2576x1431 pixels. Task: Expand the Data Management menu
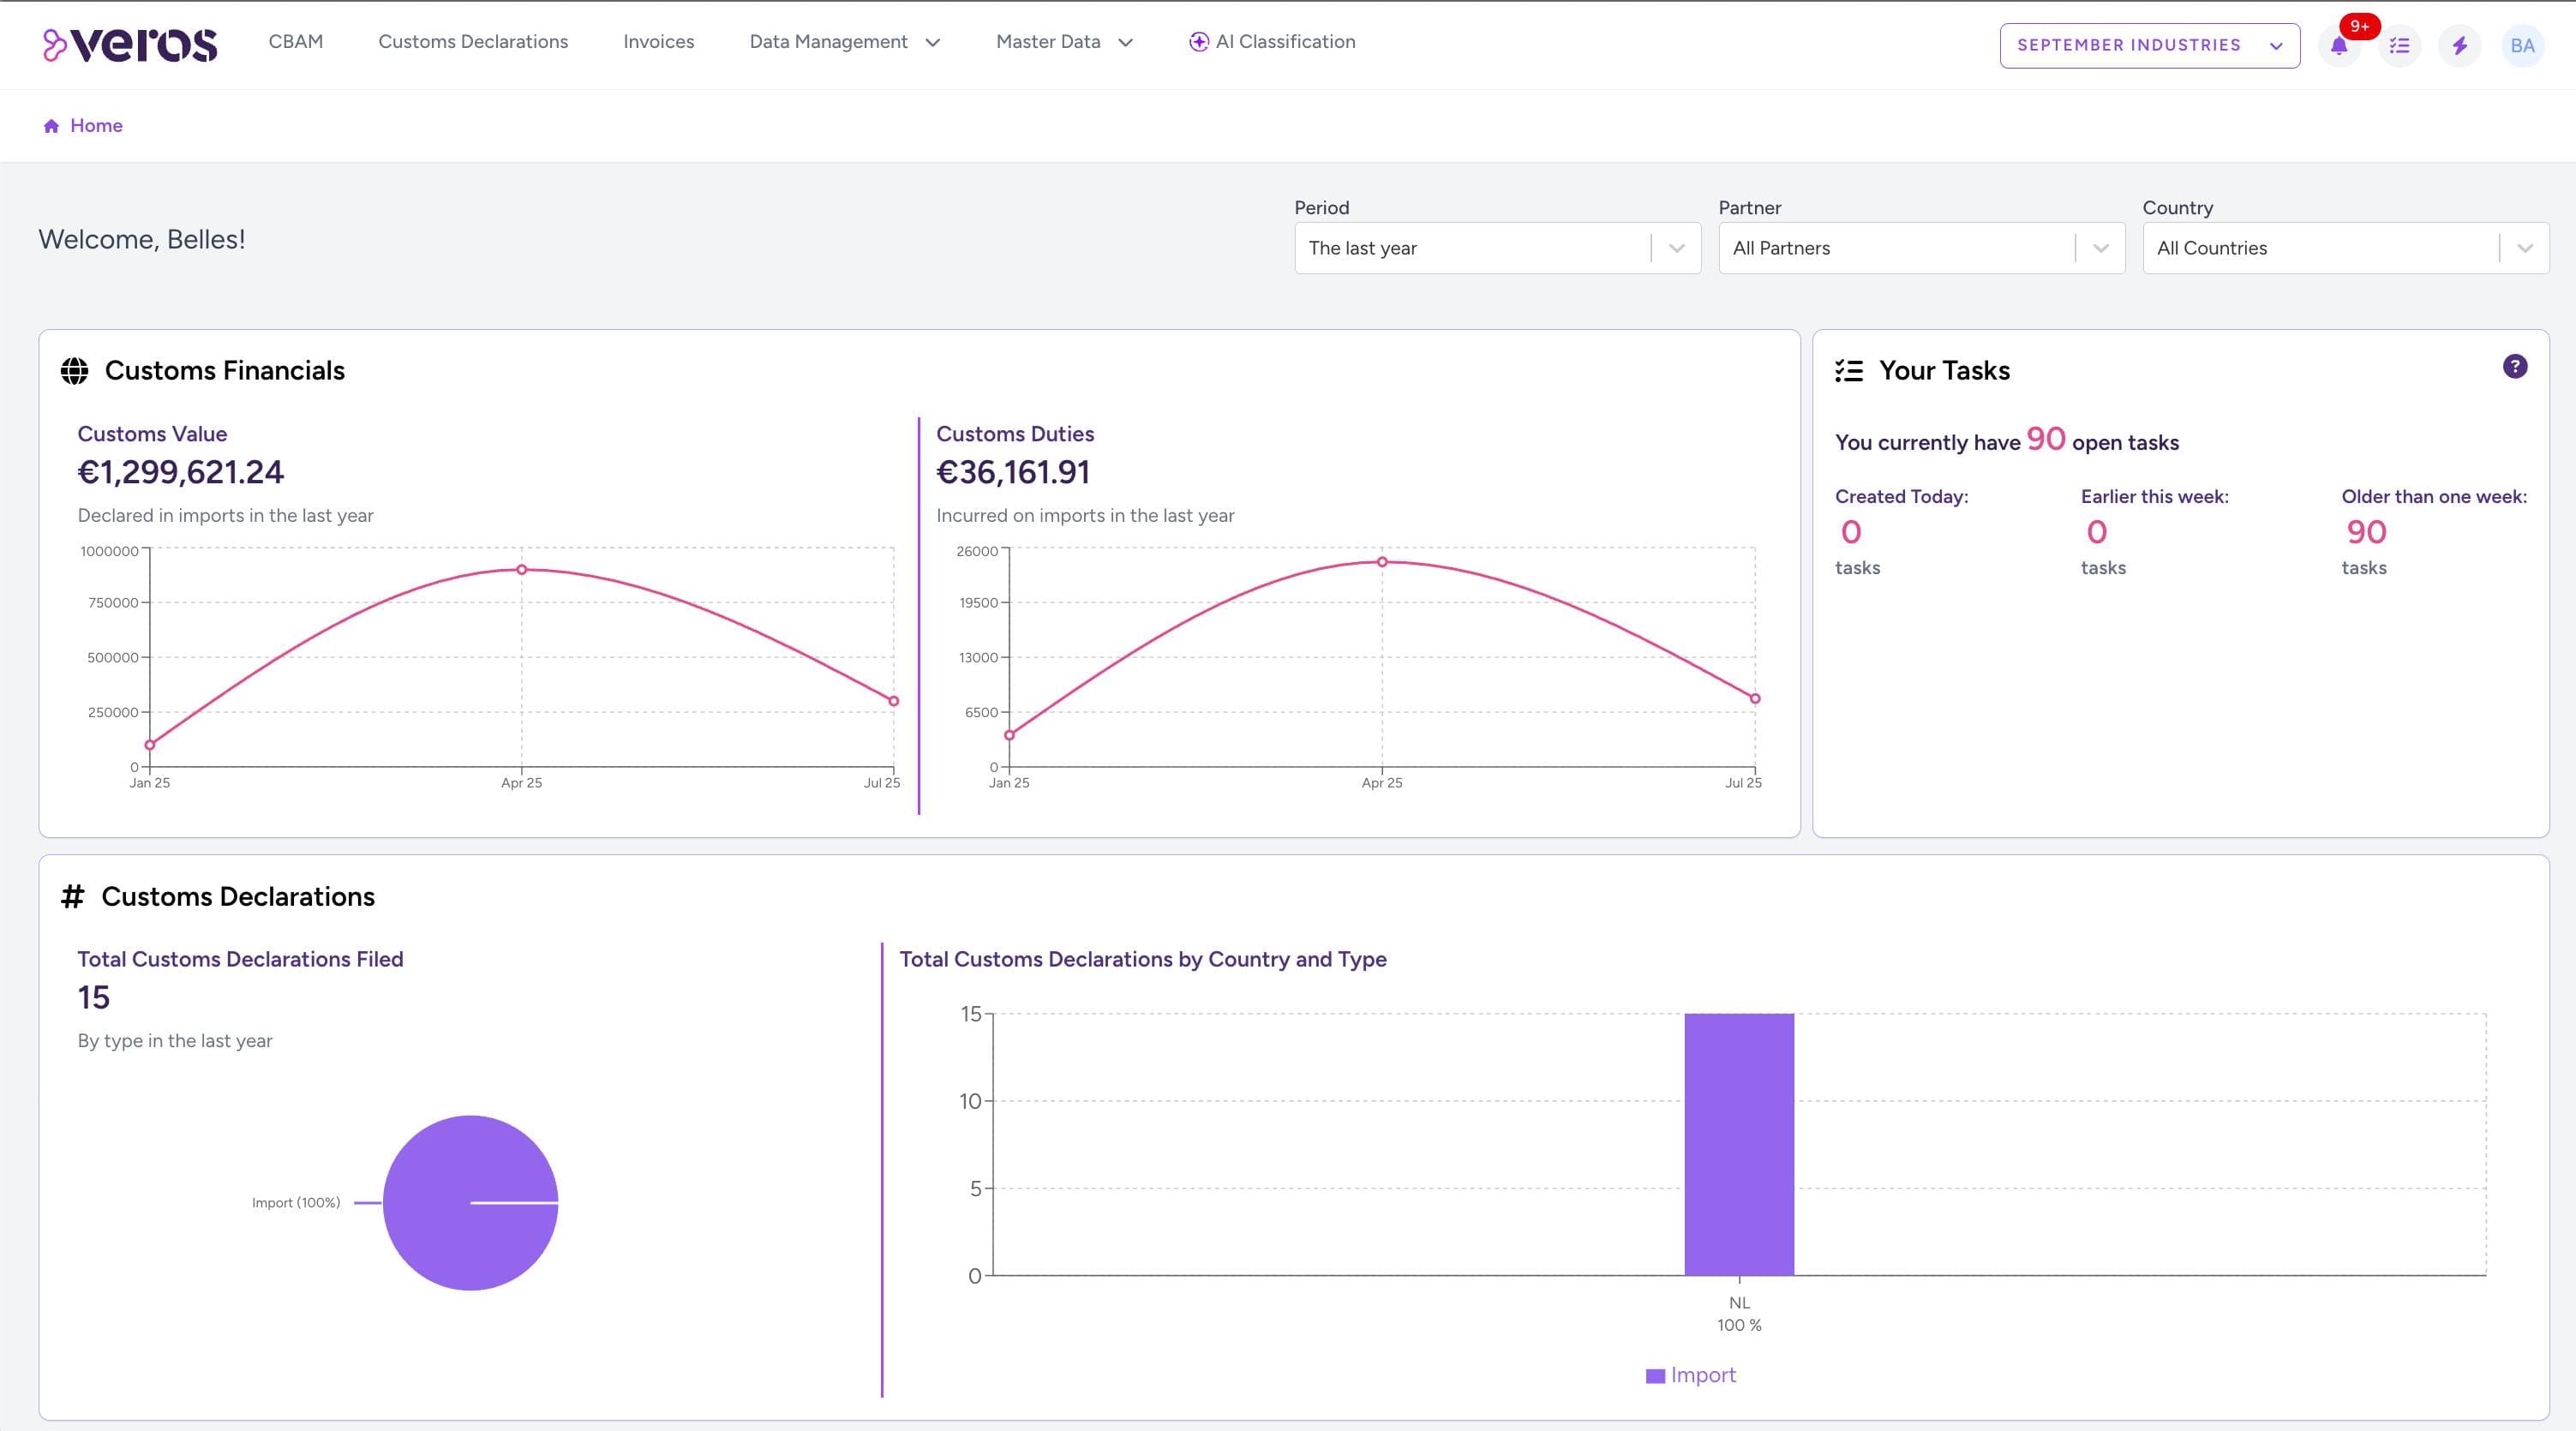(845, 42)
